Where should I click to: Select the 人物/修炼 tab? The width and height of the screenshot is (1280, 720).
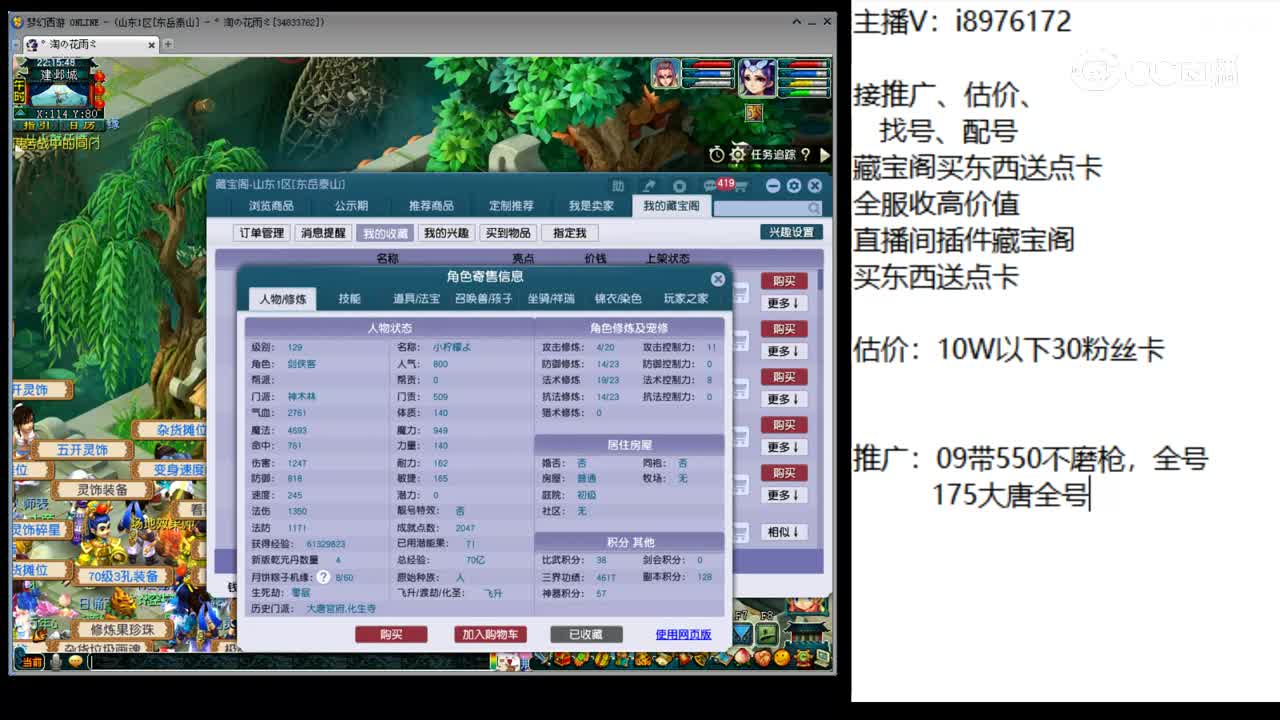click(x=283, y=299)
